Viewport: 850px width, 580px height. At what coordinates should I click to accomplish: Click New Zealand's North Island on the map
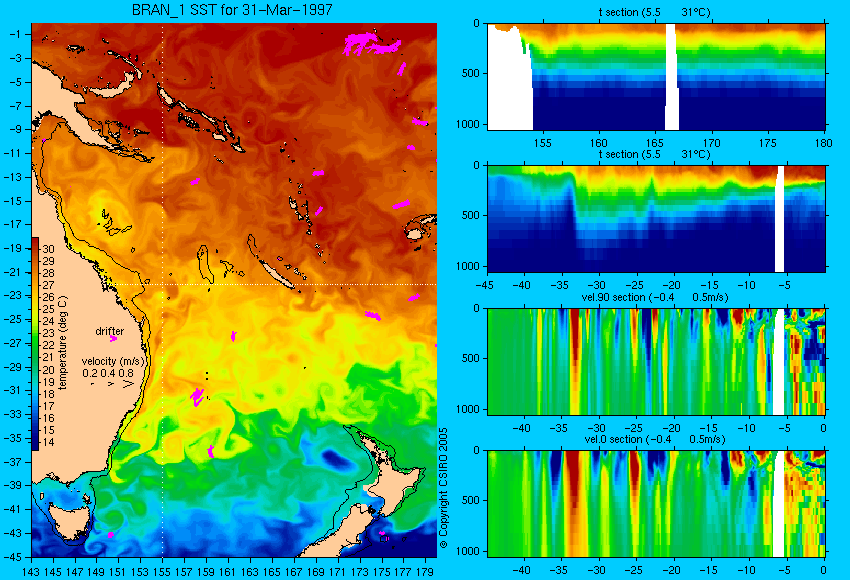click(394, 473)
